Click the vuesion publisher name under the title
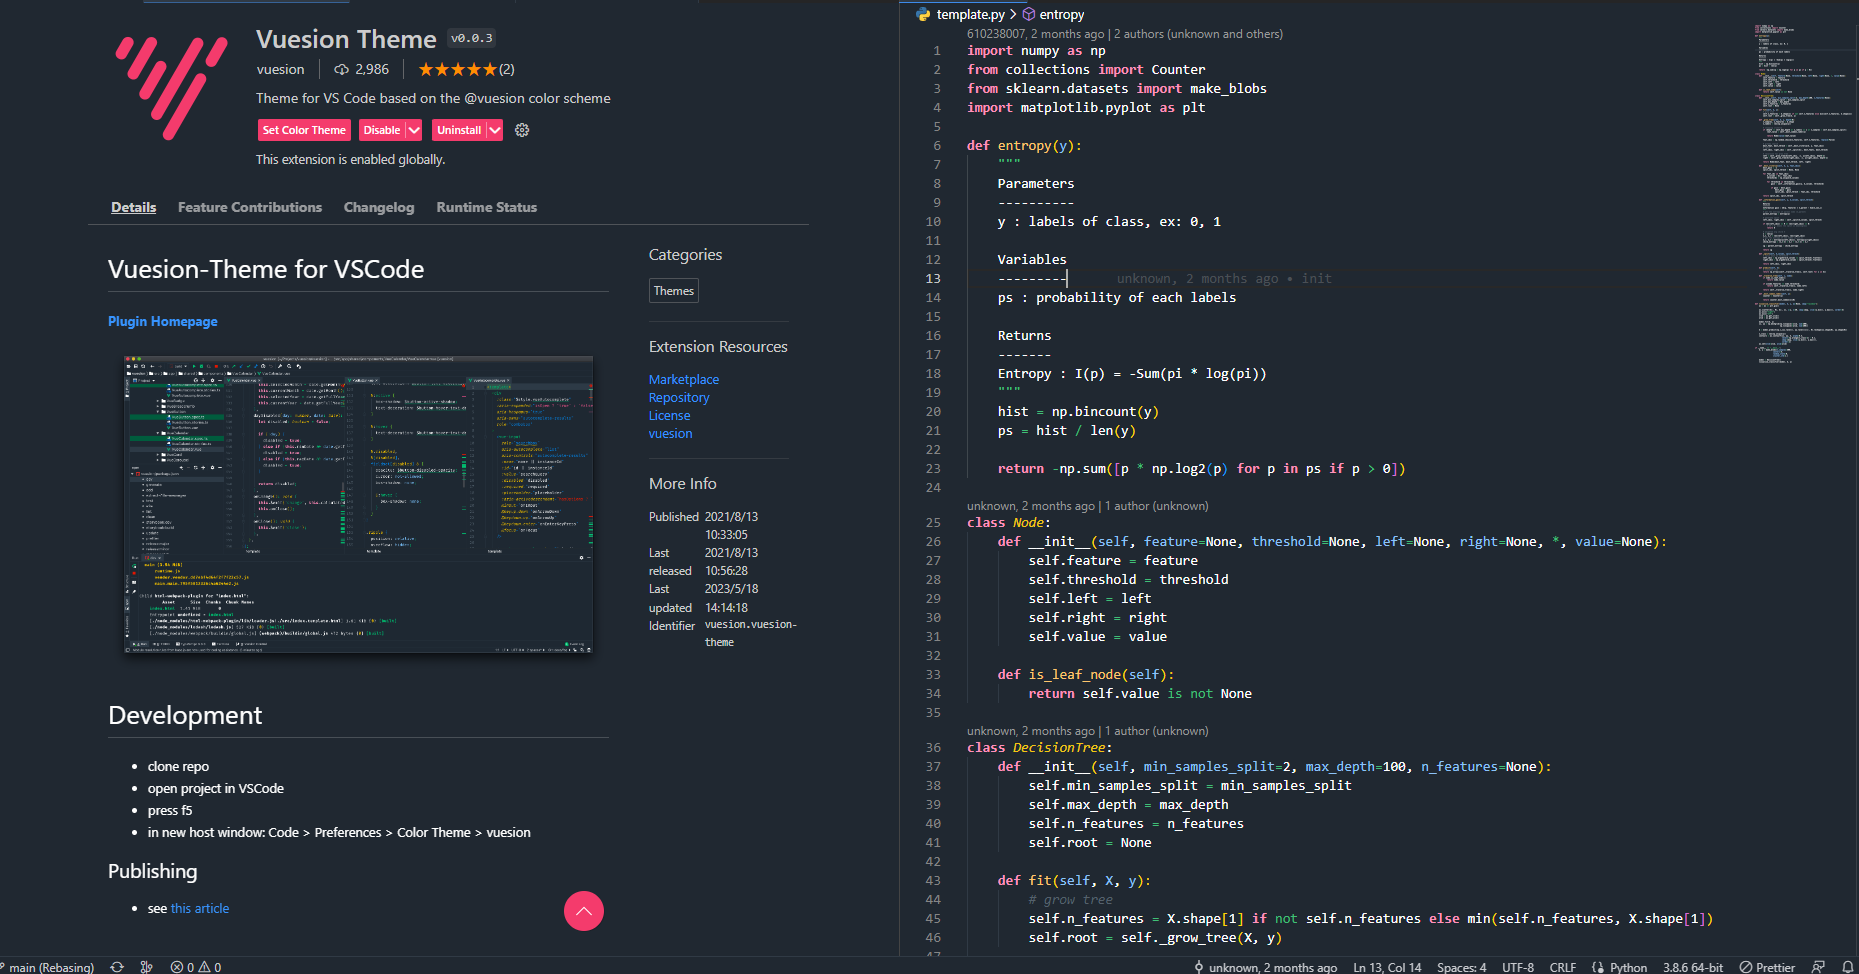The height and width of the screenshot is (974, 1859). tap(280, 69)
